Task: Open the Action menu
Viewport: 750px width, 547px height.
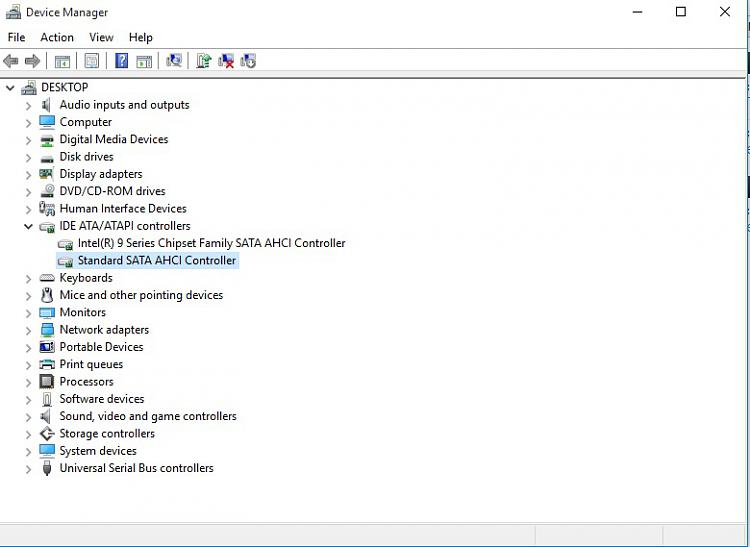Action: coord(57,37)
